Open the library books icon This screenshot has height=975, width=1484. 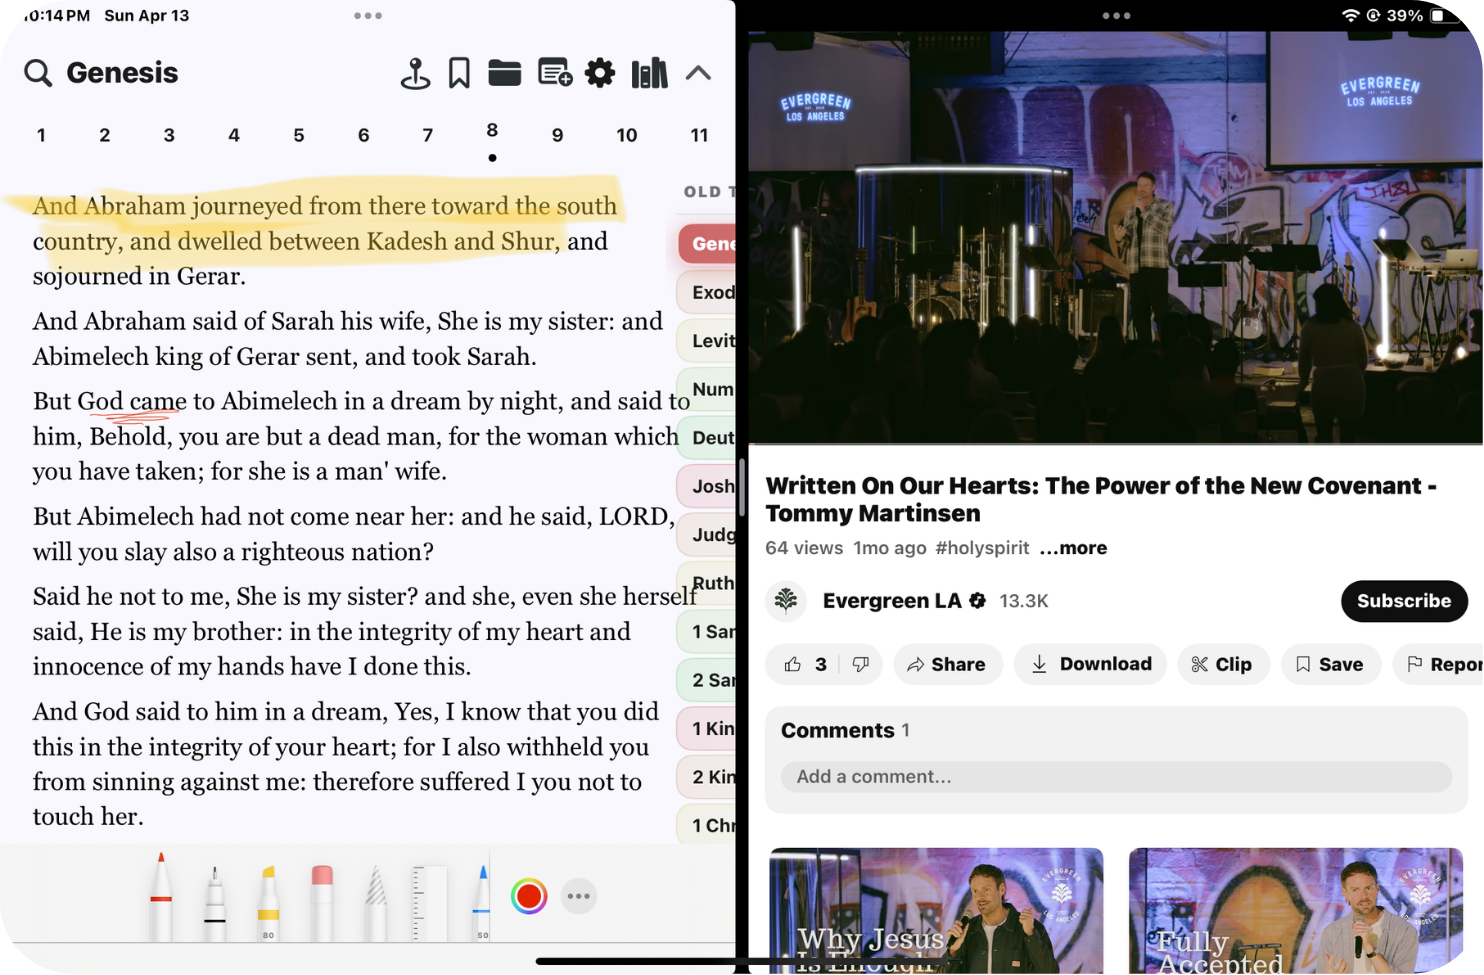click(649, 73)
